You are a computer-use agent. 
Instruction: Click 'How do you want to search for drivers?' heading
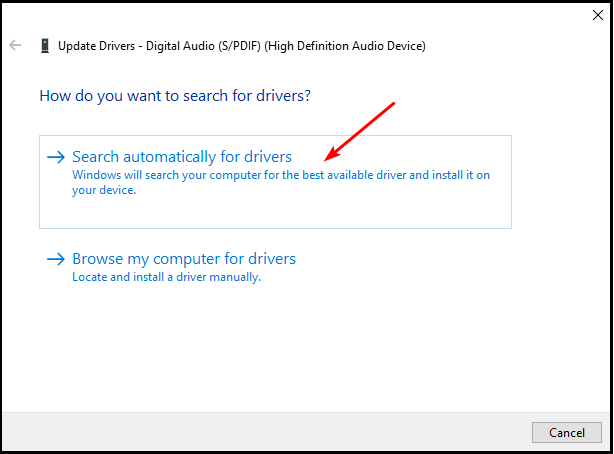click(x=175, y=96)
